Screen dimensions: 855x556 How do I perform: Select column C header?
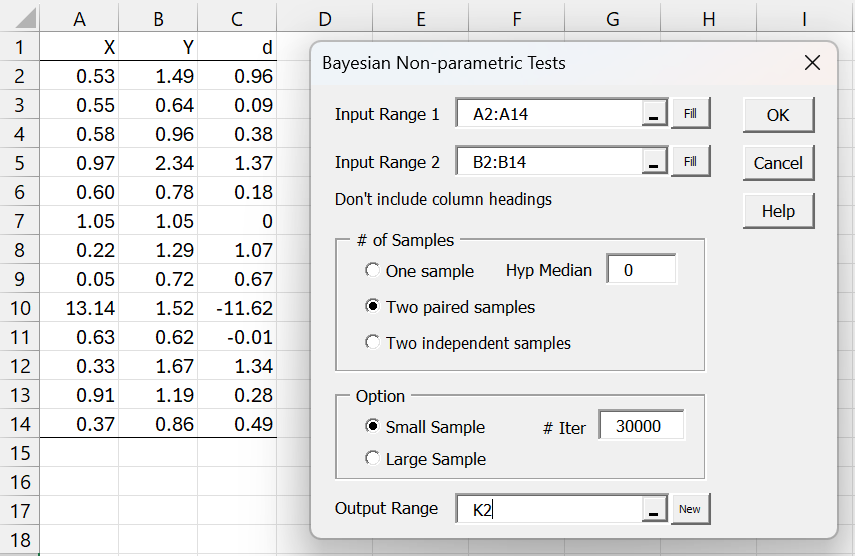click(237, 19)
